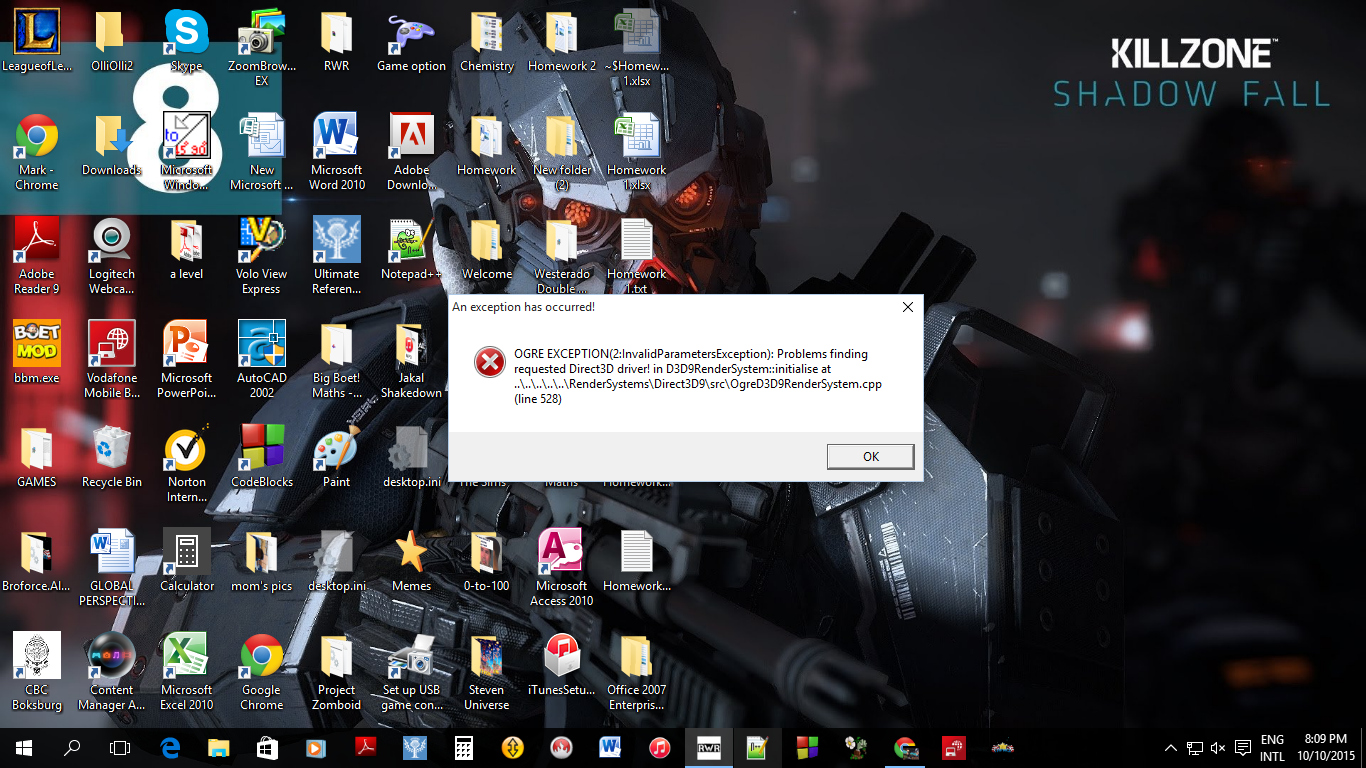The image size is (1366, 768).
Task: Select Microsoft Word 2010 desktop shortcut
Action: click(337, 152)
